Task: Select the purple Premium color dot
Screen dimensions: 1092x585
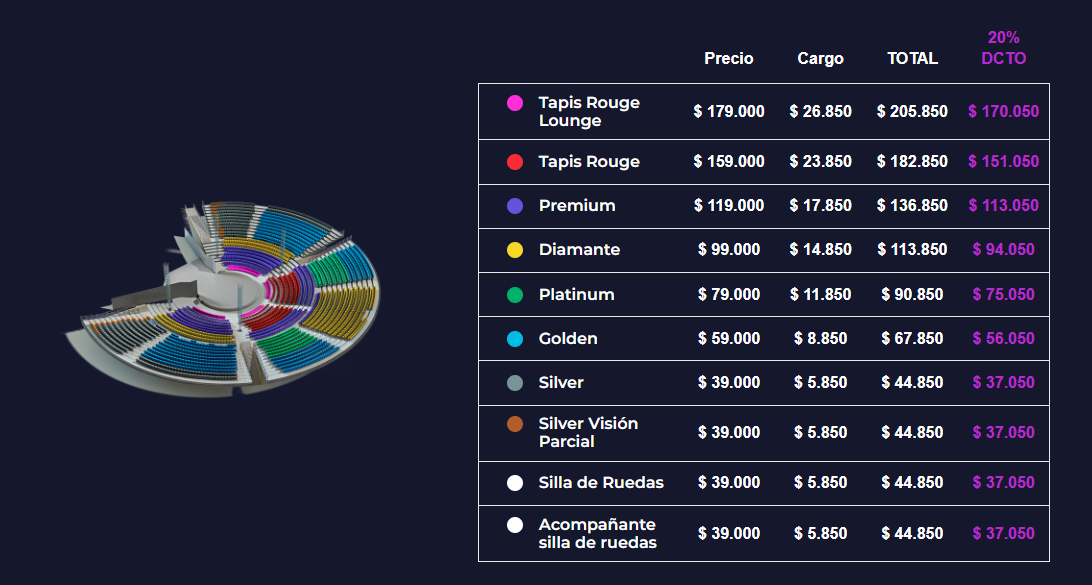Action: [515, 206]
